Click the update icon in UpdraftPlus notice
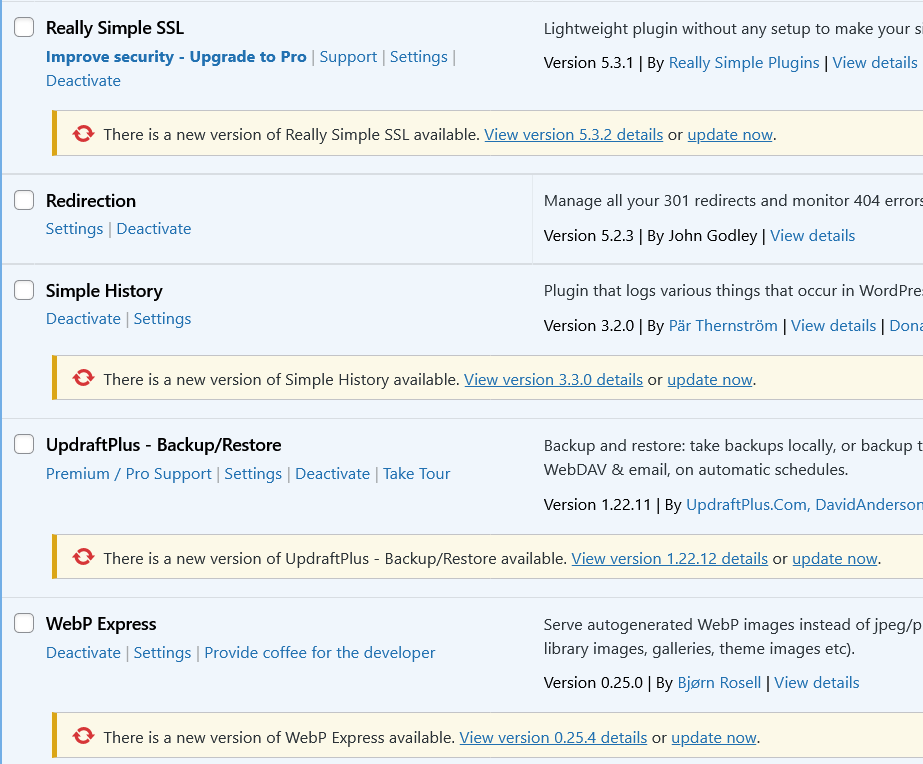The image size is (923, 764). [x=84, y=557]
